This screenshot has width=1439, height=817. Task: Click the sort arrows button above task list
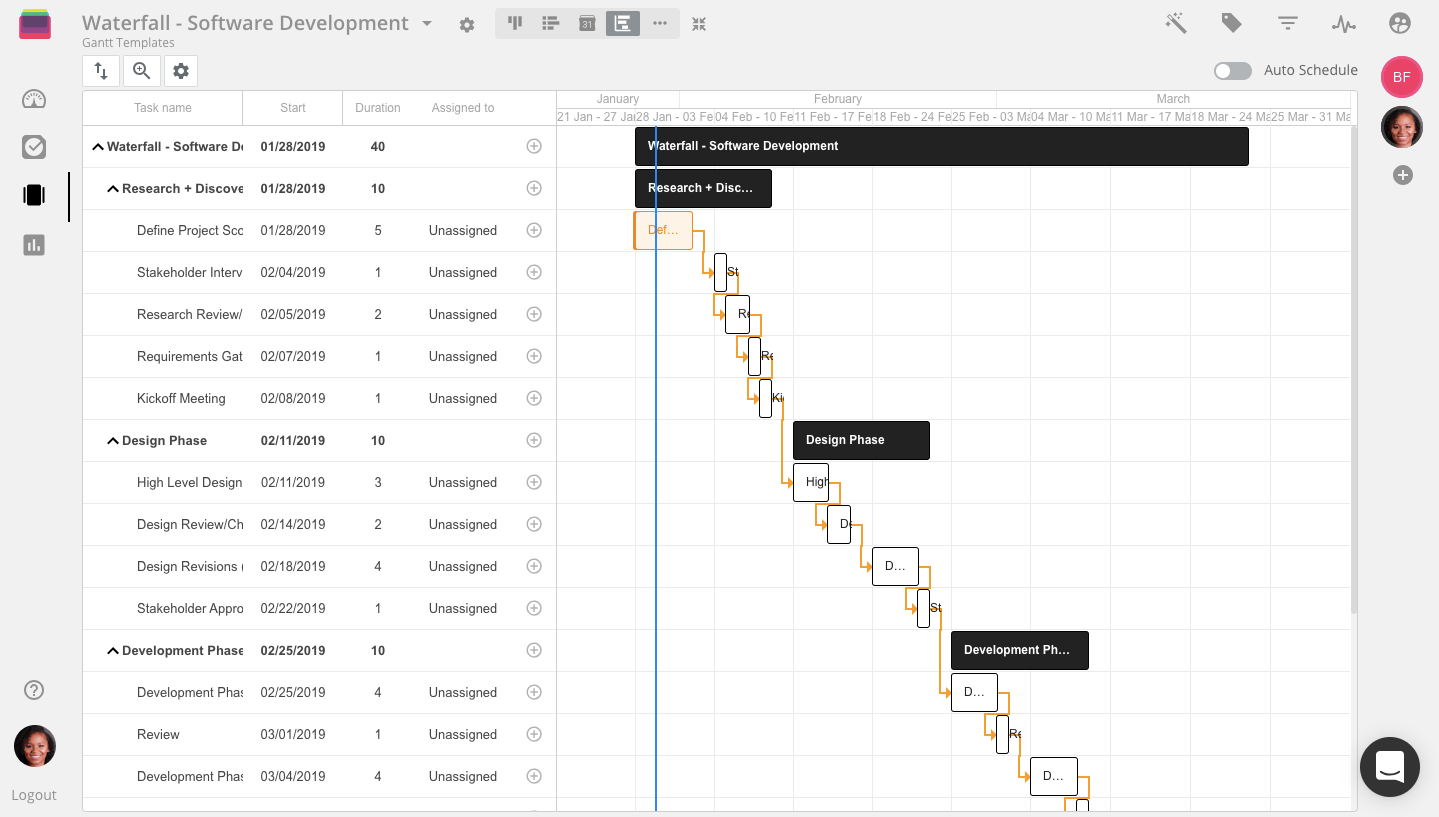(x=101, y=71)
